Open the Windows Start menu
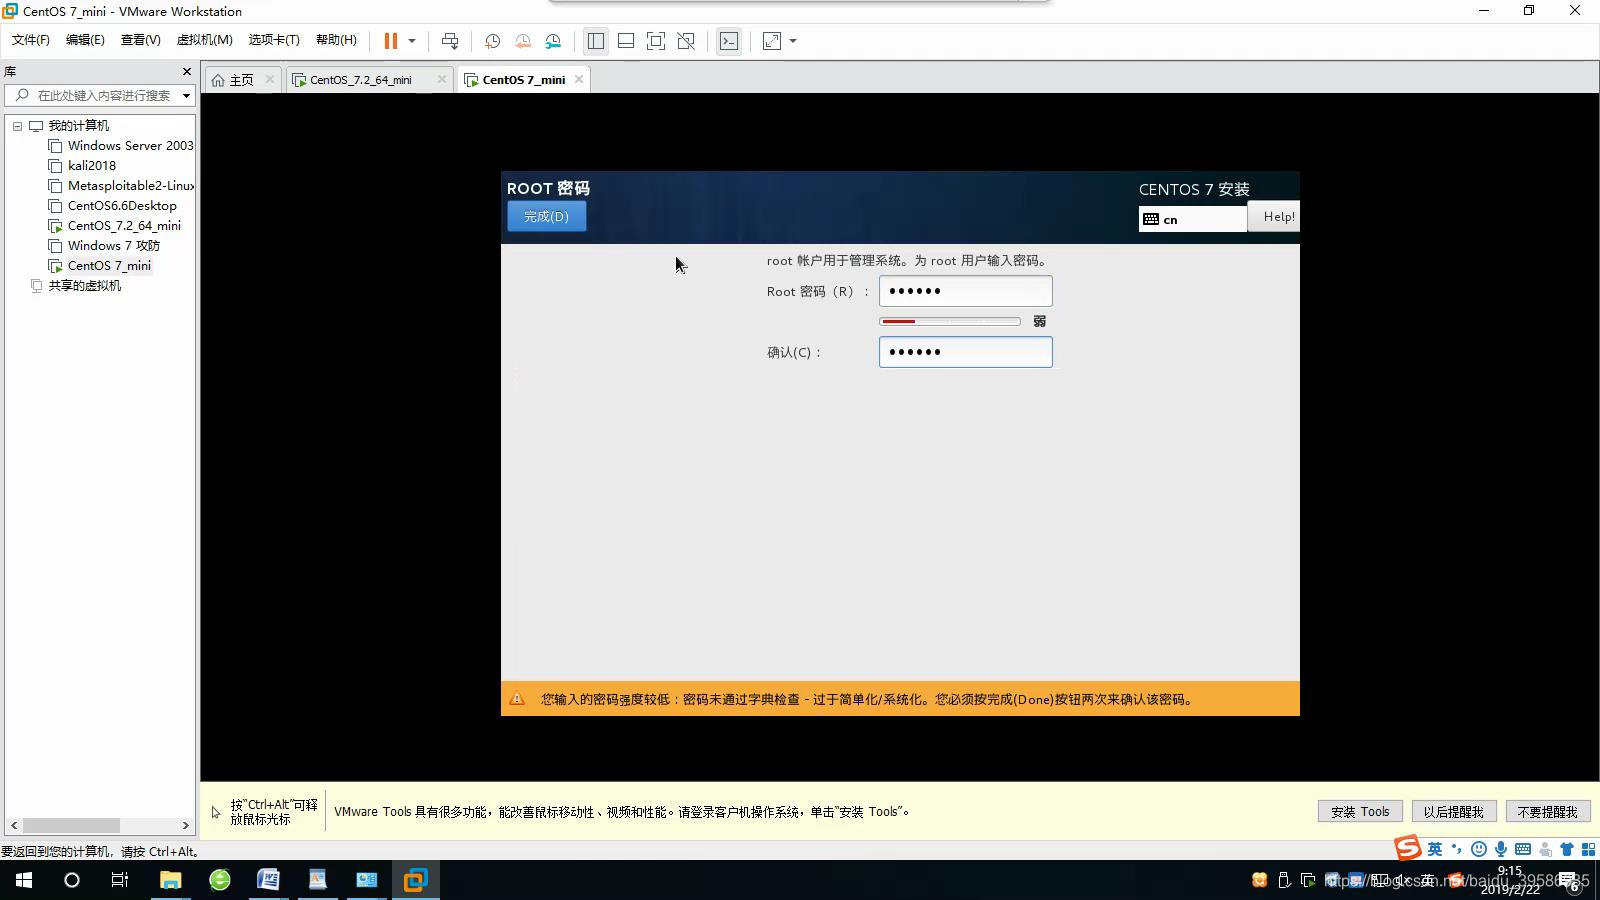Screen dimensions: 1600x900 coord(24,880)
